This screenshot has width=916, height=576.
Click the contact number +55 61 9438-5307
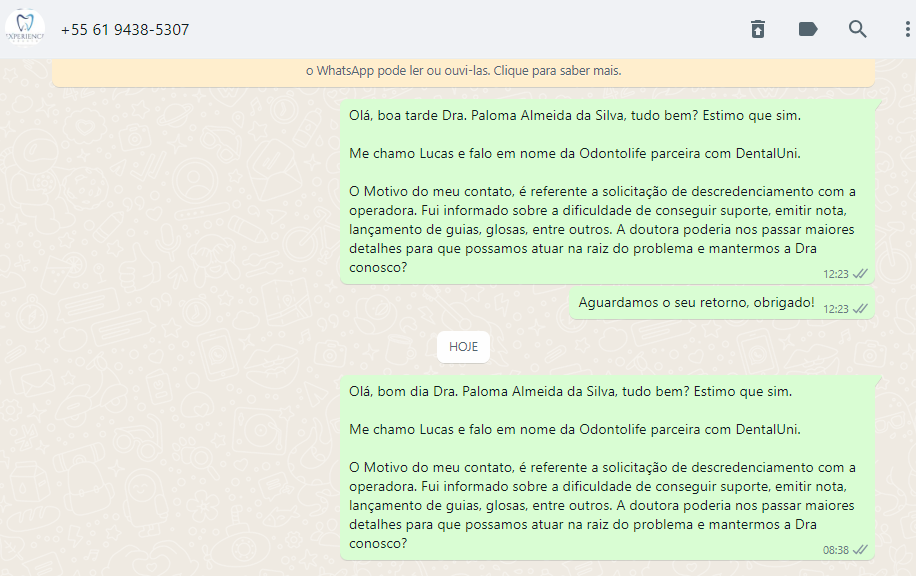coord(125,30)
